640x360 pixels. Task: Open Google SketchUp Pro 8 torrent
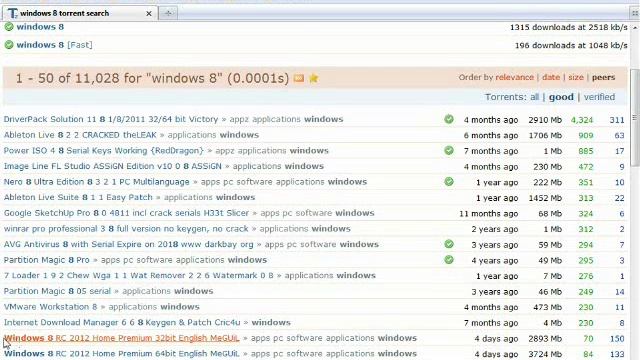click(126, 213)
